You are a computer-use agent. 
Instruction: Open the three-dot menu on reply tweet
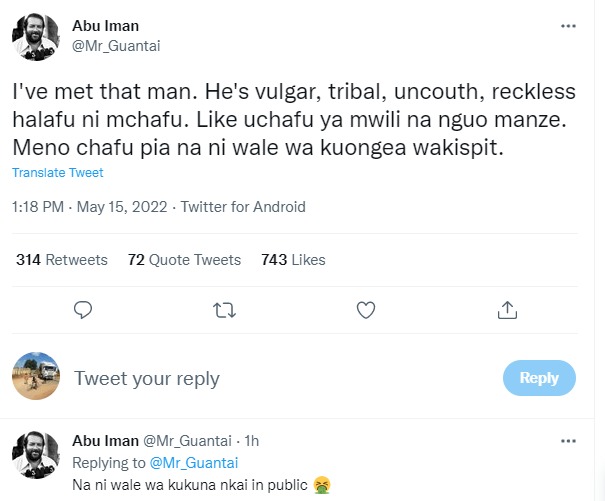click(569, 440)
